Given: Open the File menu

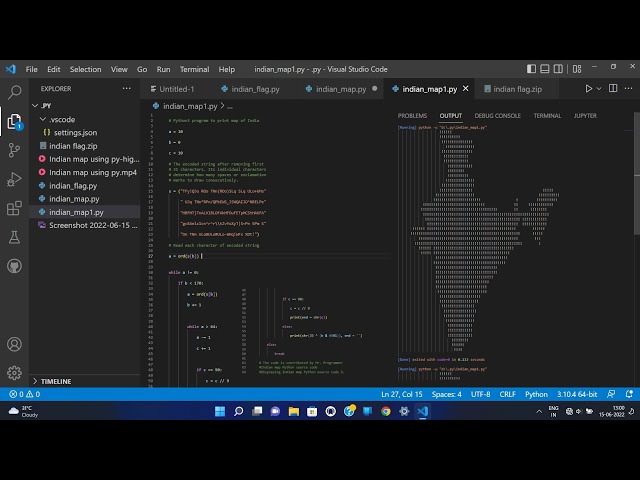Looking at the screenshot, I should pyautogui.click(x=31, y=69).
